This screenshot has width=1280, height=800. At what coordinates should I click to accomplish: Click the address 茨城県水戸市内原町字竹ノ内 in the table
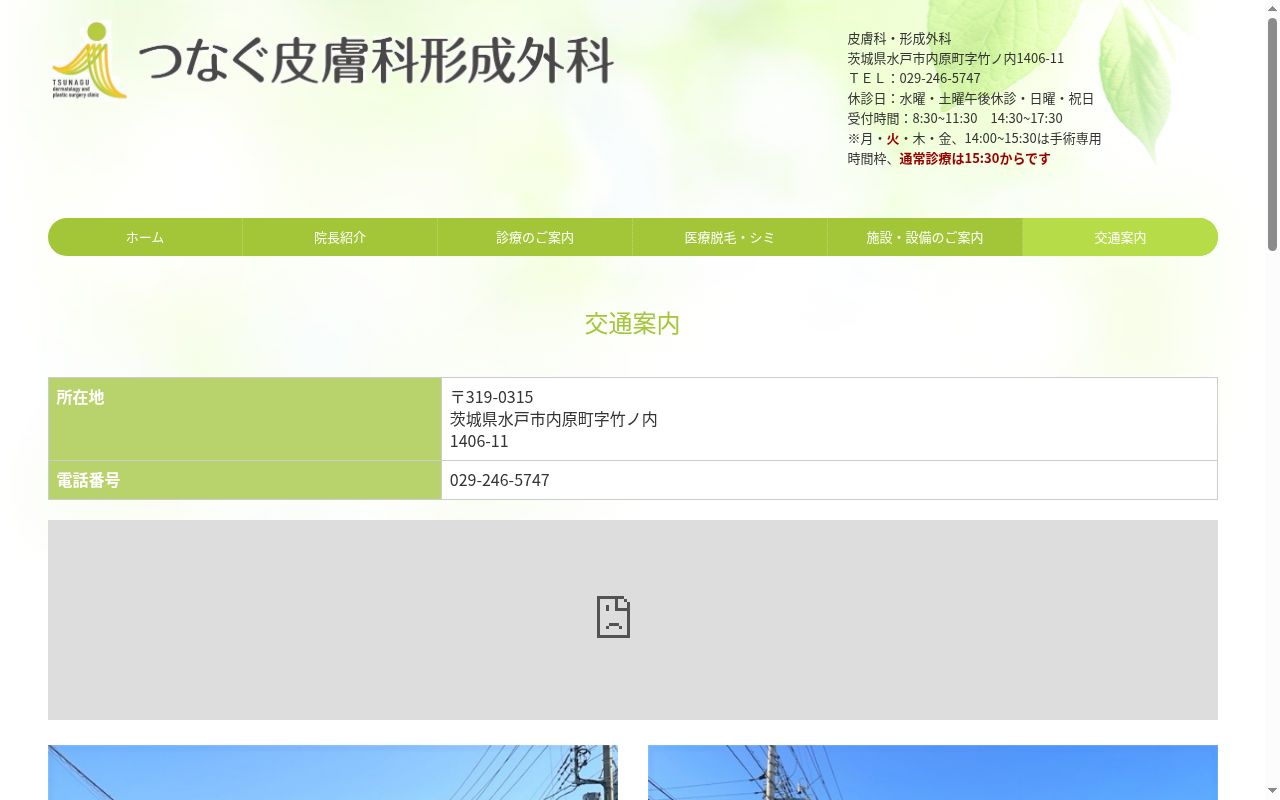click(554, 419)
